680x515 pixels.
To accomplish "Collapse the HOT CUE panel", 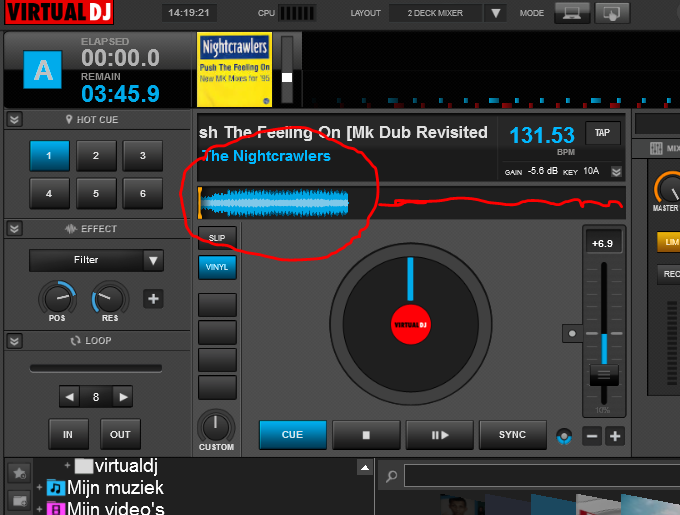I will pyautogui.click(x=14, y=119).
